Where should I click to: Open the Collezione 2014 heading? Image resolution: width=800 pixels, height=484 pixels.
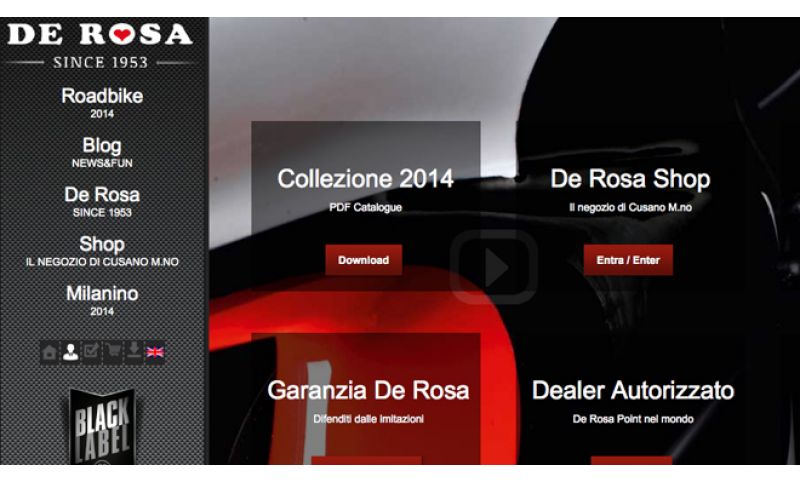(365, 179)
